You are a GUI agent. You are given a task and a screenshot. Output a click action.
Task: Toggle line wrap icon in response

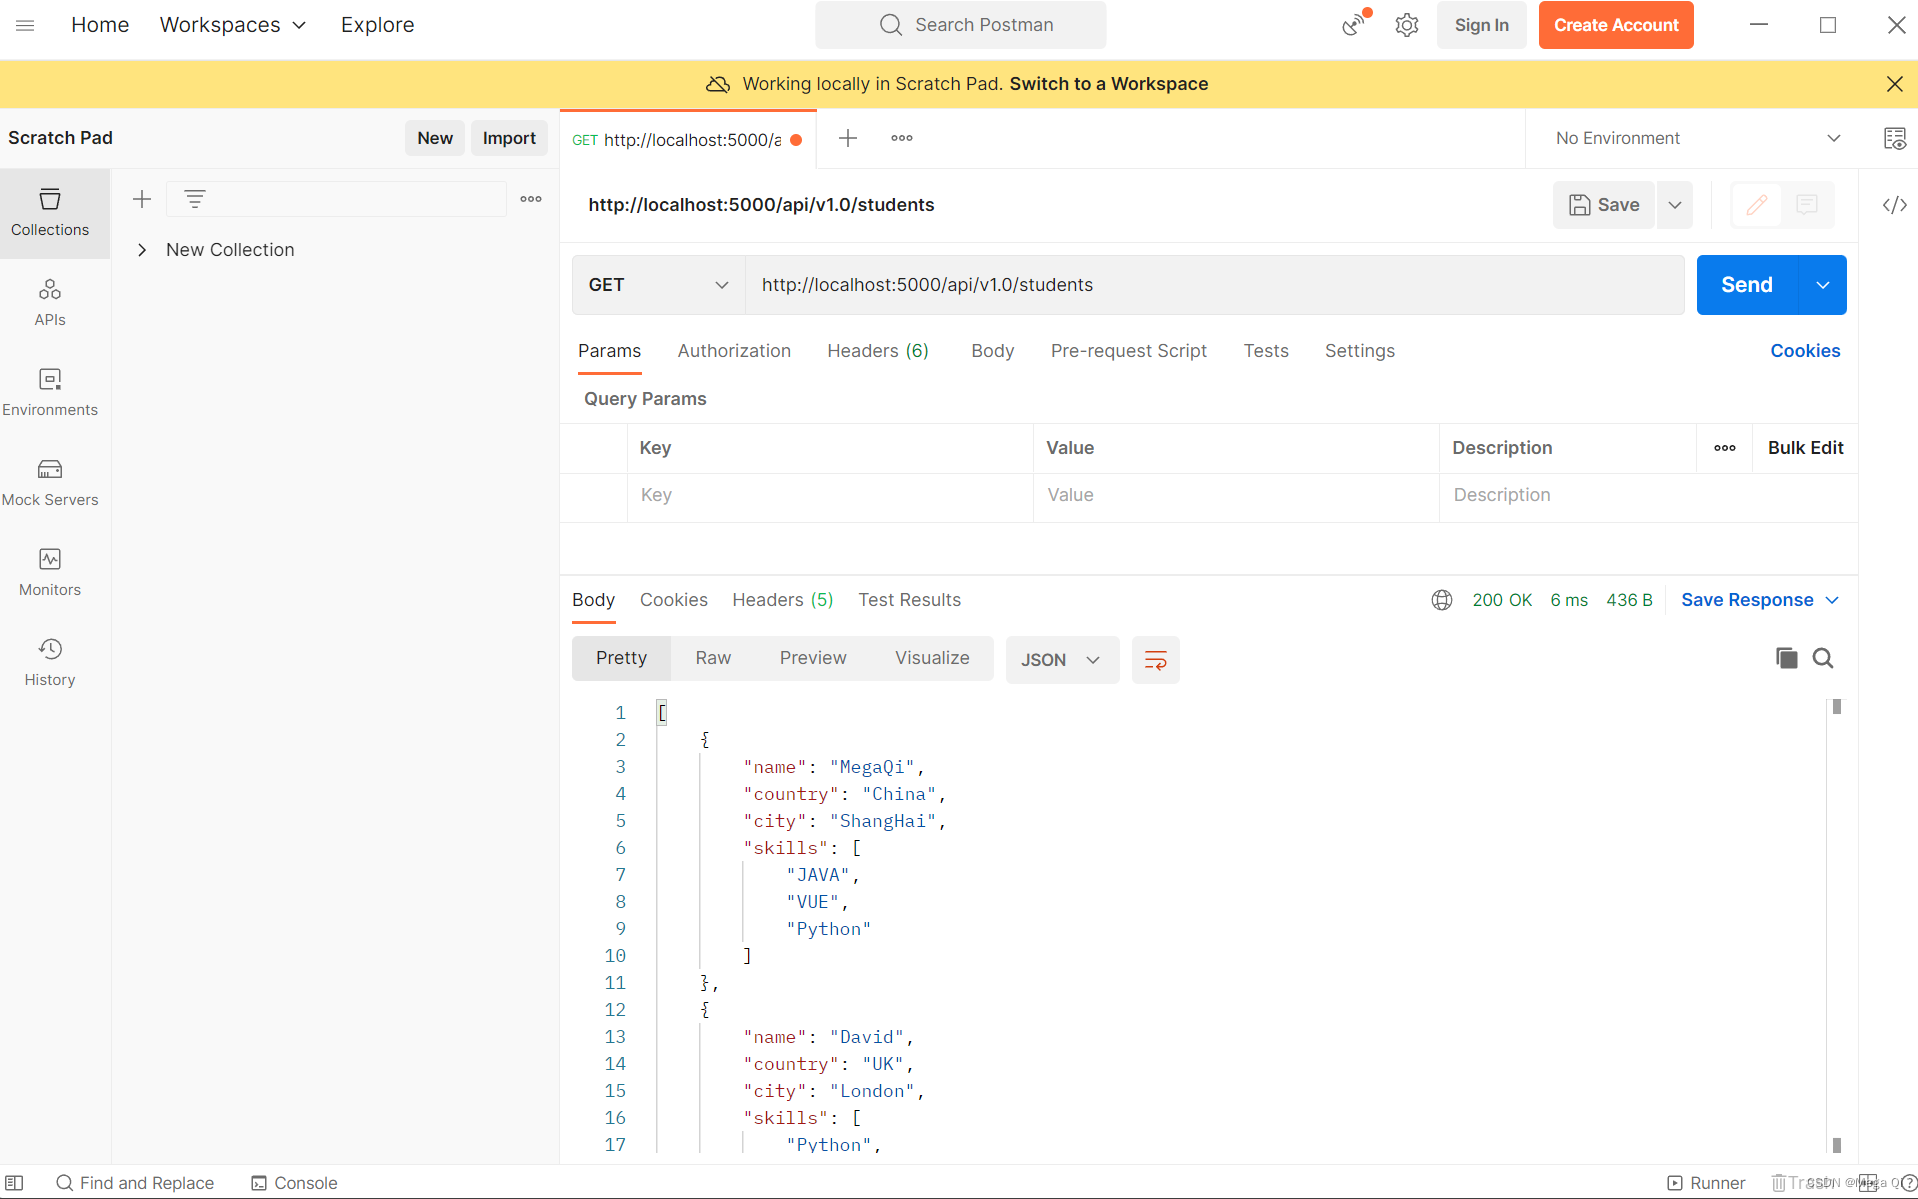[1155, 660]
